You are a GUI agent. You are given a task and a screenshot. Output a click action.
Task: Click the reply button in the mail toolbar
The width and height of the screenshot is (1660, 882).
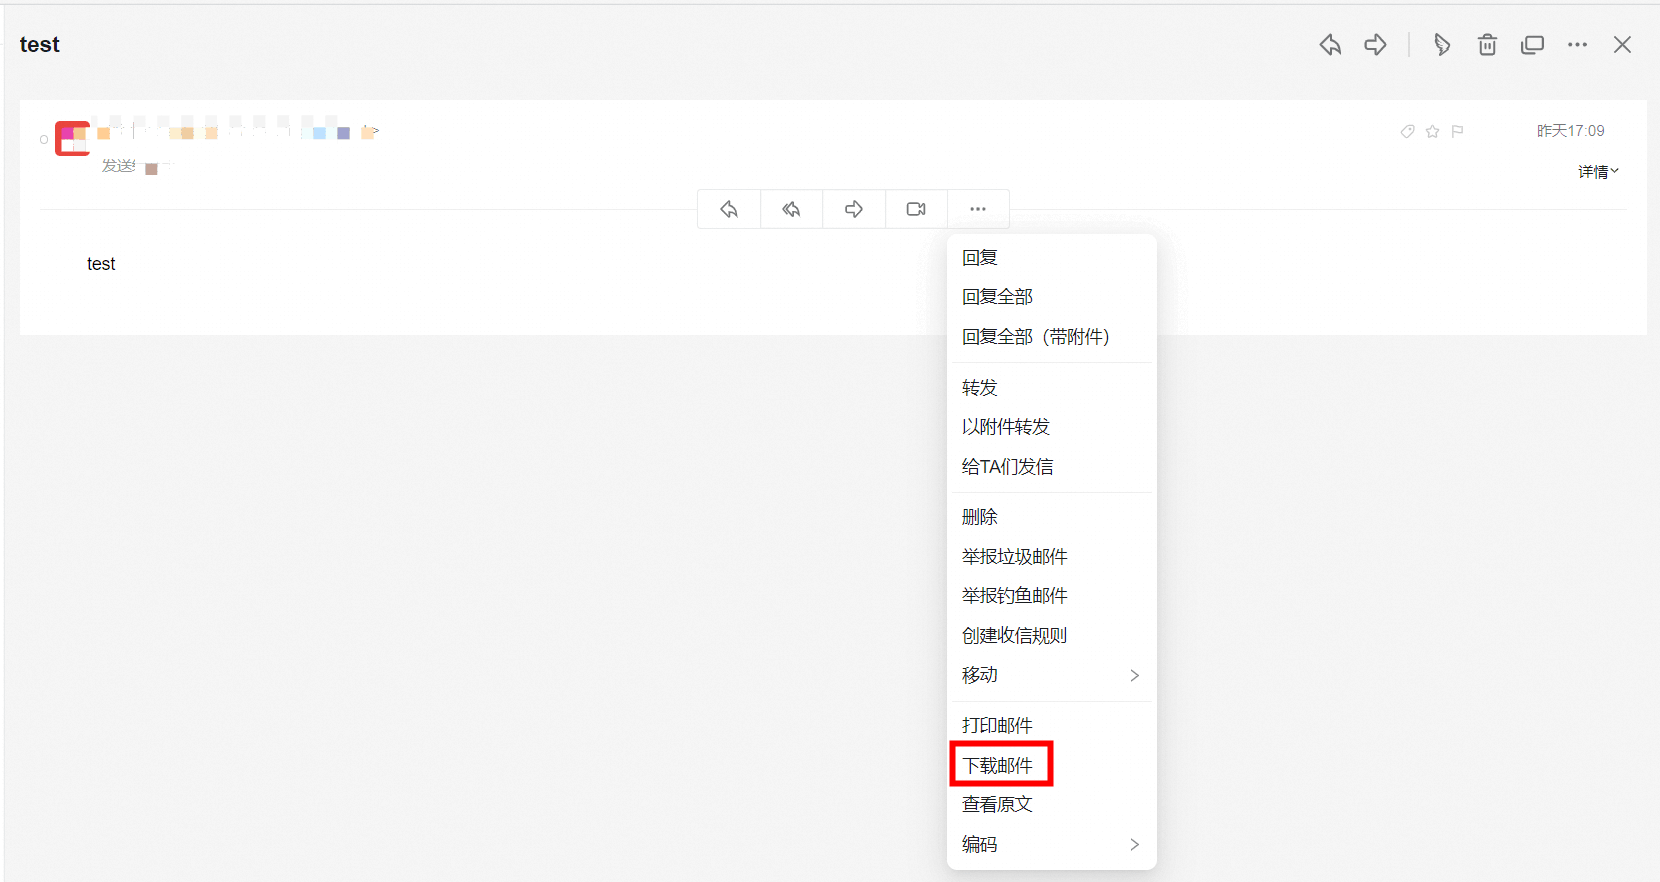click(729, 209)
